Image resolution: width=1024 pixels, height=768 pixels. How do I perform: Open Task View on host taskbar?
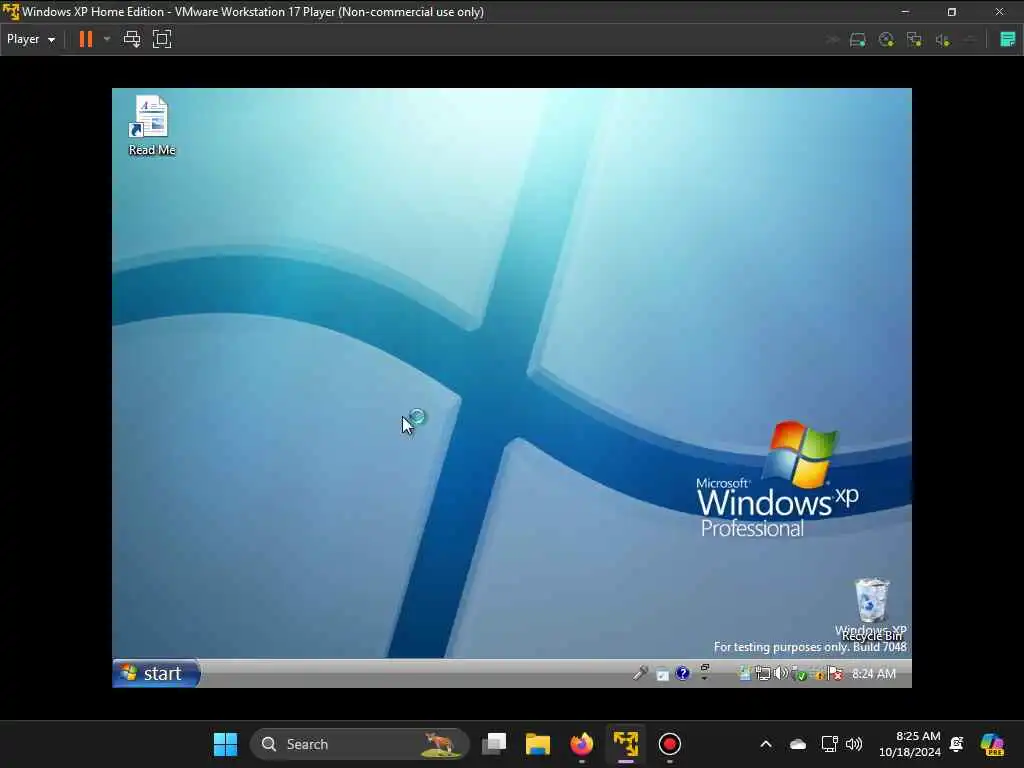[494, 744]
